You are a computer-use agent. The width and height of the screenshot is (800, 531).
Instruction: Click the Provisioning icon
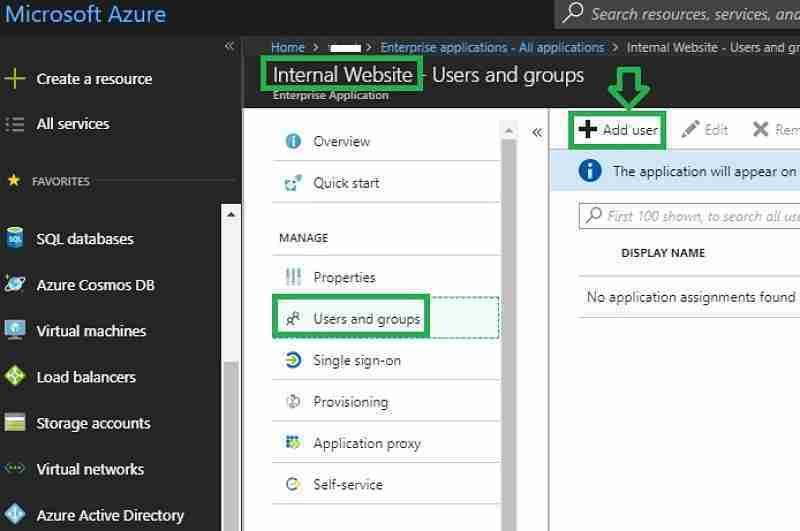coord(293,402)
